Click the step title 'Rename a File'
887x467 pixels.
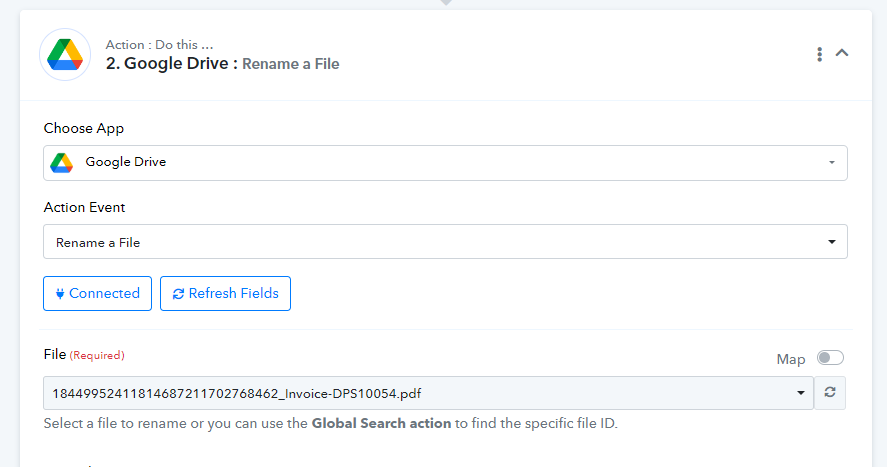point(291,64)
